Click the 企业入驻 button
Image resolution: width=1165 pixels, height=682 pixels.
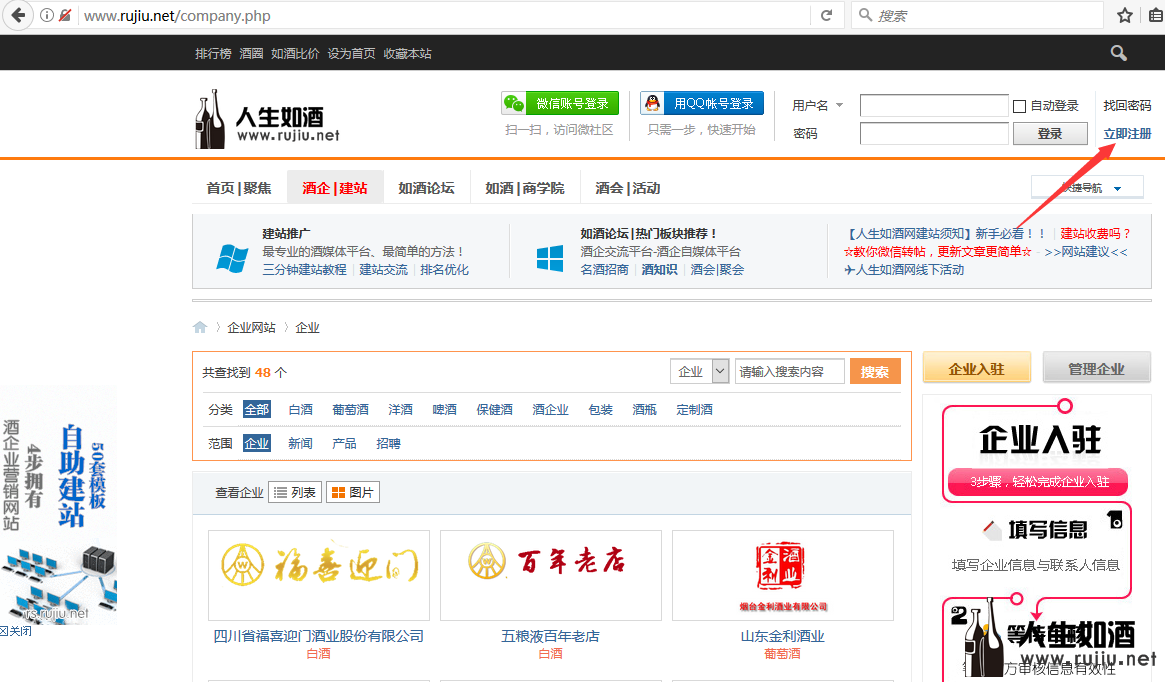click(976, 368)
